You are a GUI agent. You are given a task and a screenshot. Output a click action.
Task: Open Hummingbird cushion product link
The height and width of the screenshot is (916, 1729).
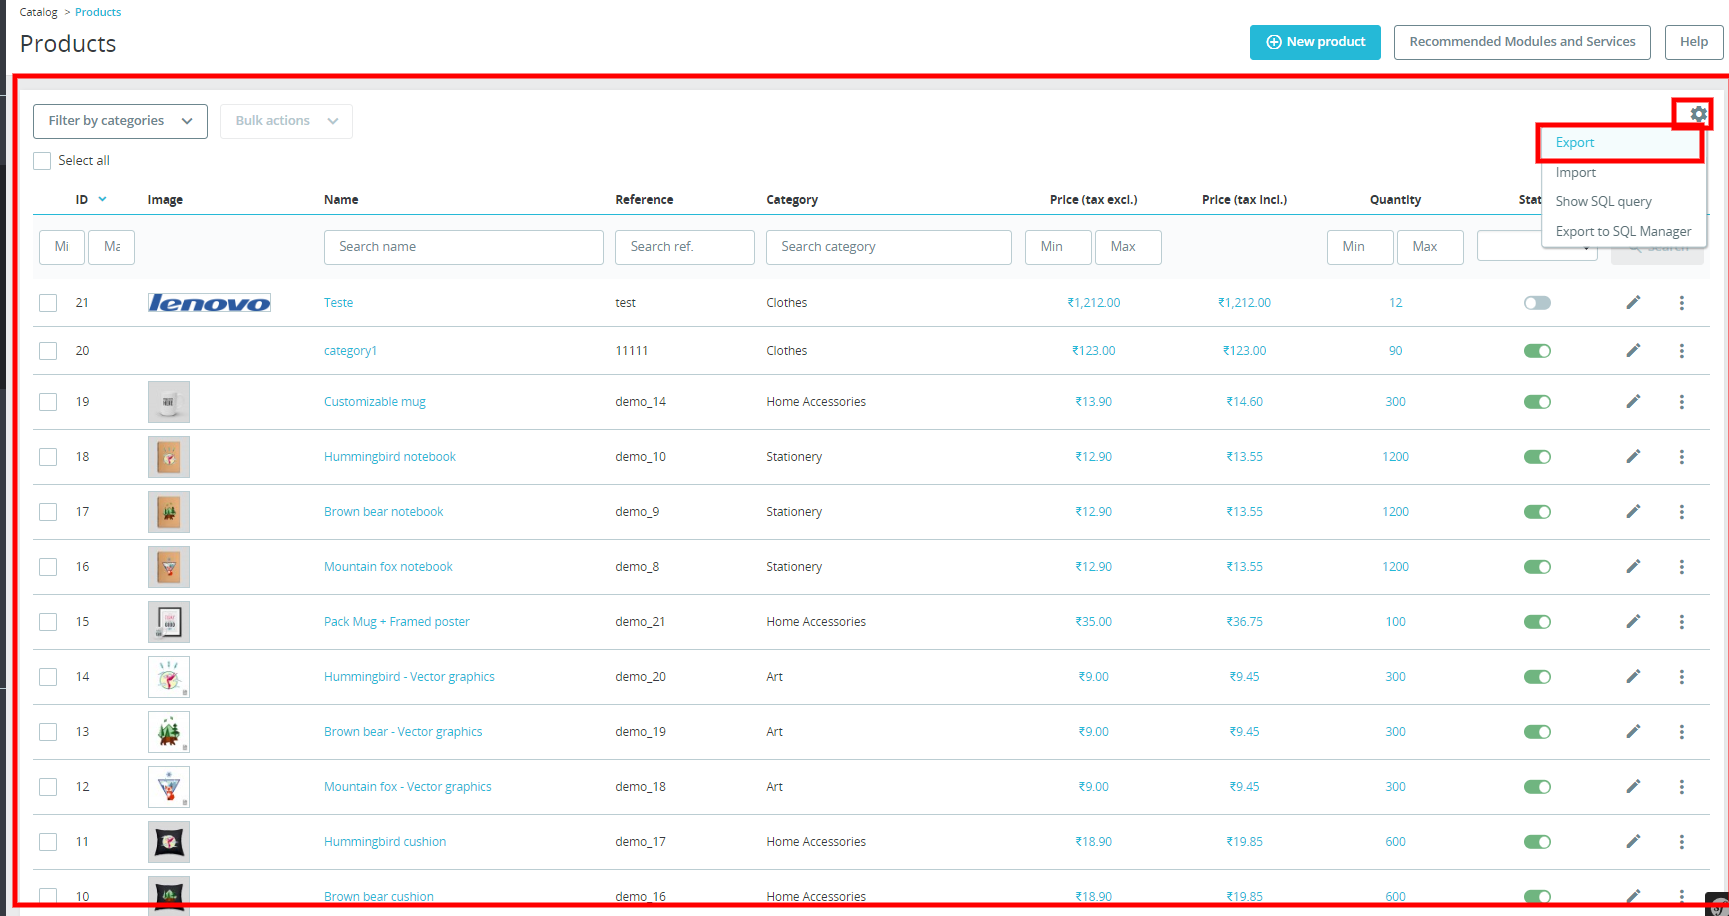(x=385, y=842)
